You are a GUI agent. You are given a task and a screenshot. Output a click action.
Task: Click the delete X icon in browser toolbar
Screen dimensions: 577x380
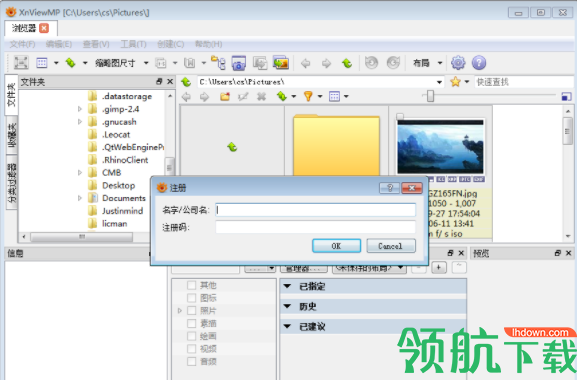click(x=261, y=97)
